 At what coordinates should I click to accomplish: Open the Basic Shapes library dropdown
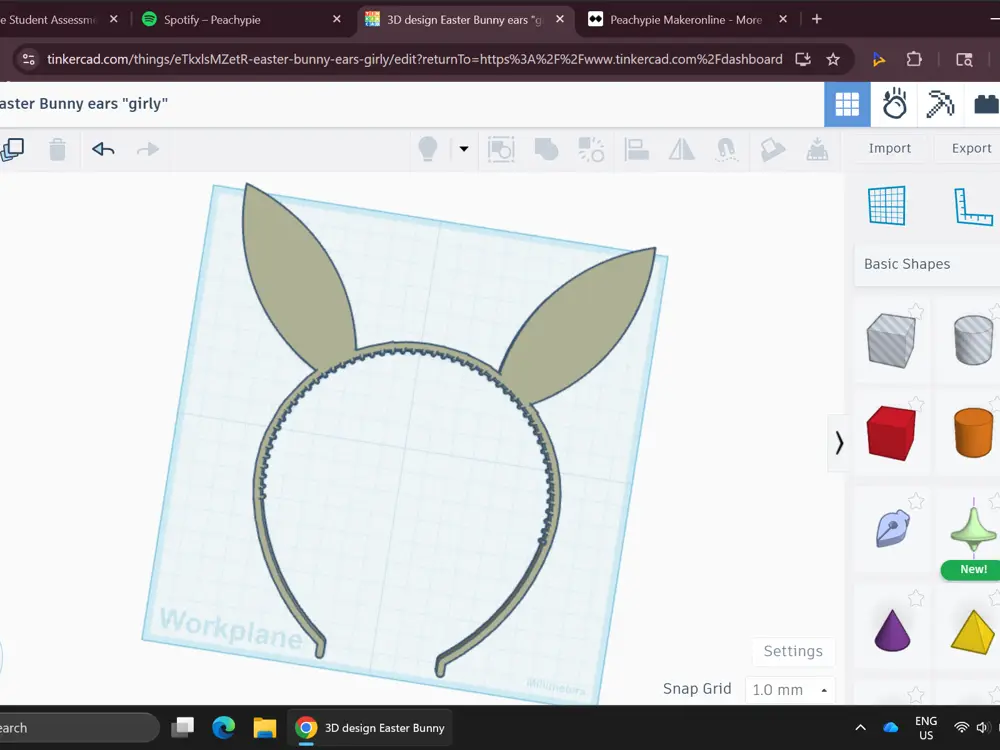927,264
